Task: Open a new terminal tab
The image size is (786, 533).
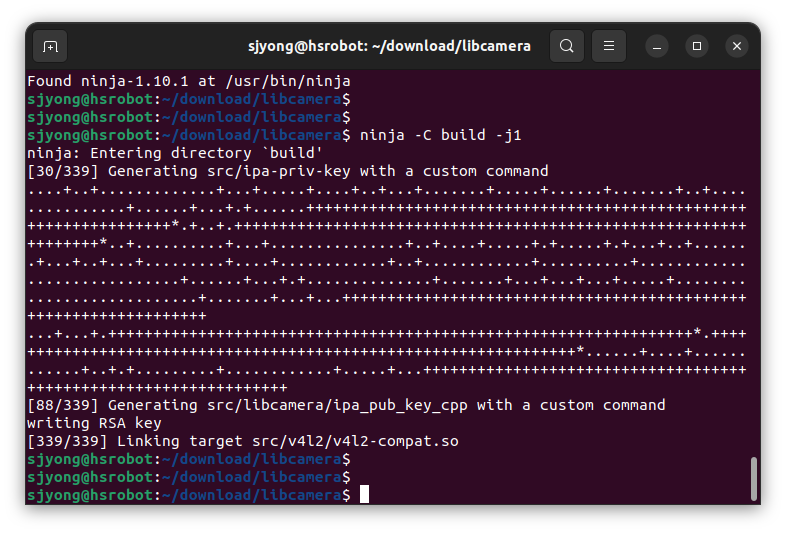Action: coord(50,47)
